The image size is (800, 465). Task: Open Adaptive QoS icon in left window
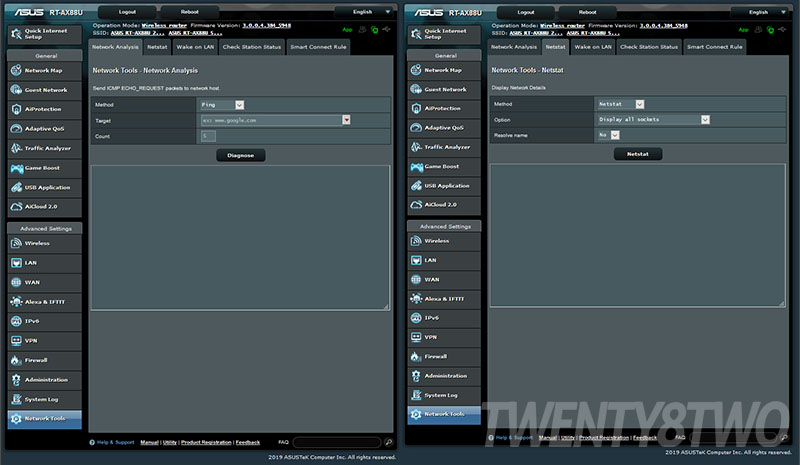pyautogui.click(x=16, y=129)
